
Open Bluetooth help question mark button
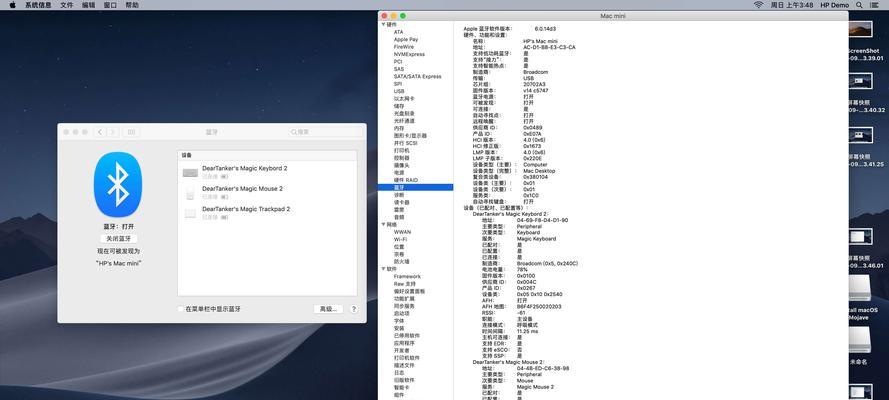click(x=354, y=309)
